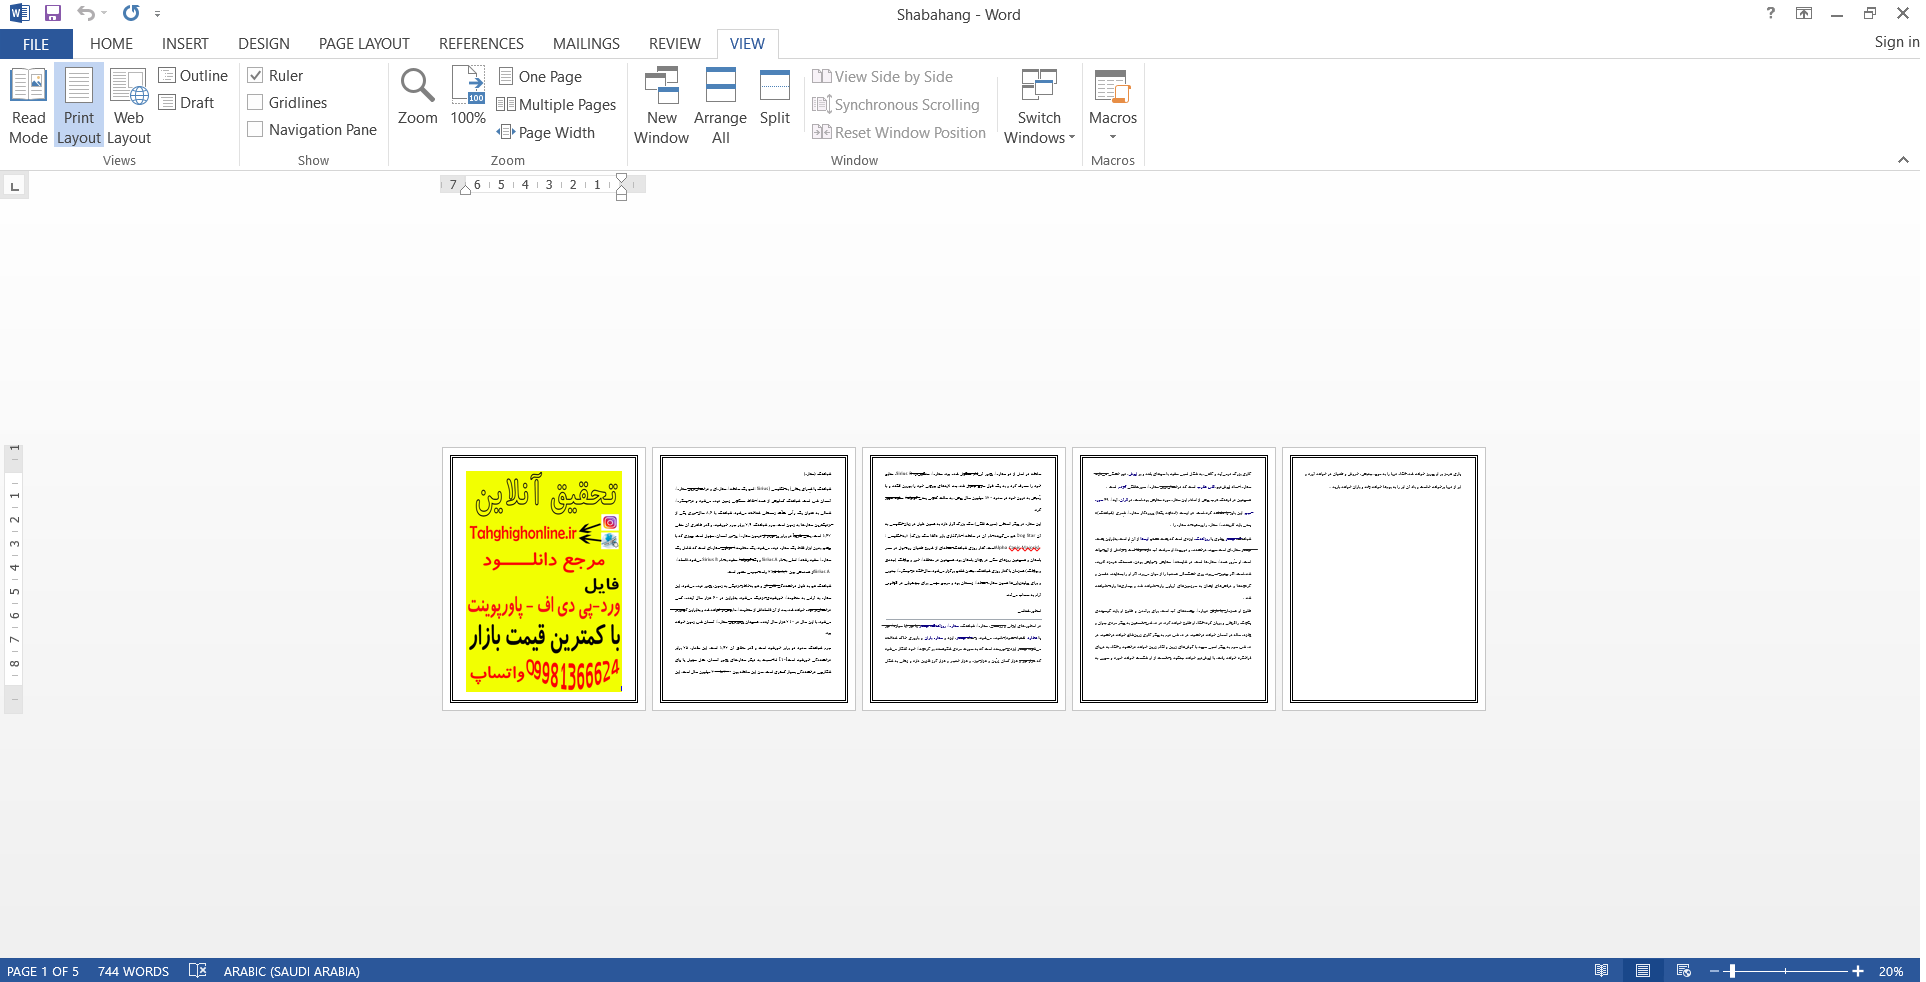Customize Quick Access Toolbar dropdown

tap(158, 14)
